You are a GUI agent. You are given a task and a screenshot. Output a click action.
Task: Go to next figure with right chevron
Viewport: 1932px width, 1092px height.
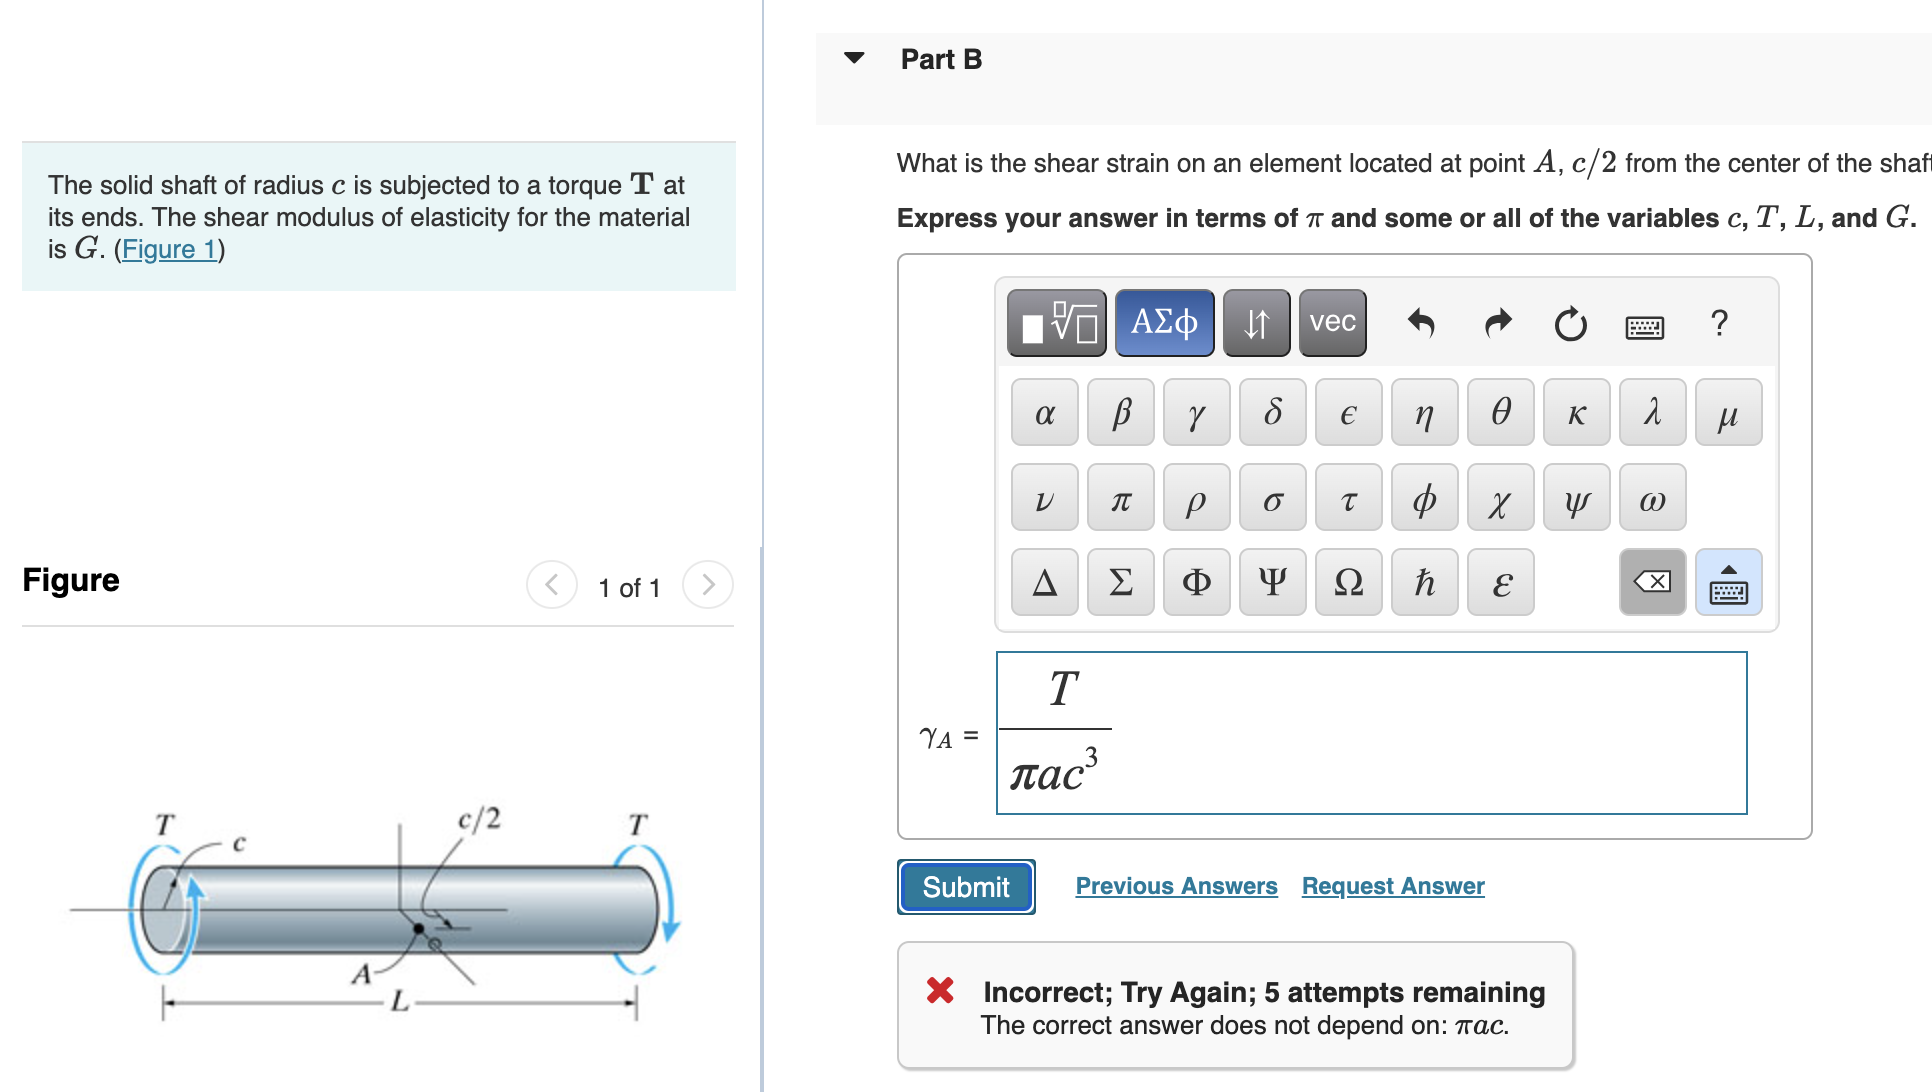click(708, 586)
